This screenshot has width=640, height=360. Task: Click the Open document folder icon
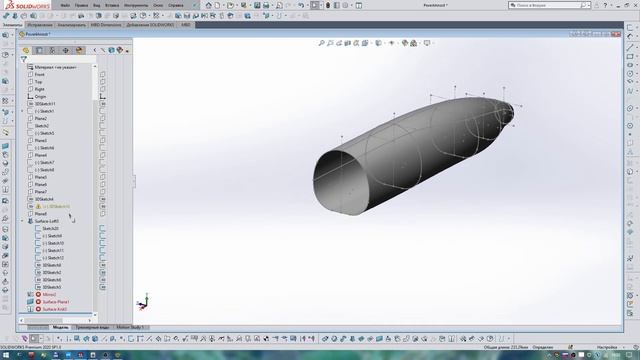pyautogui.click(x=230, y=5)
